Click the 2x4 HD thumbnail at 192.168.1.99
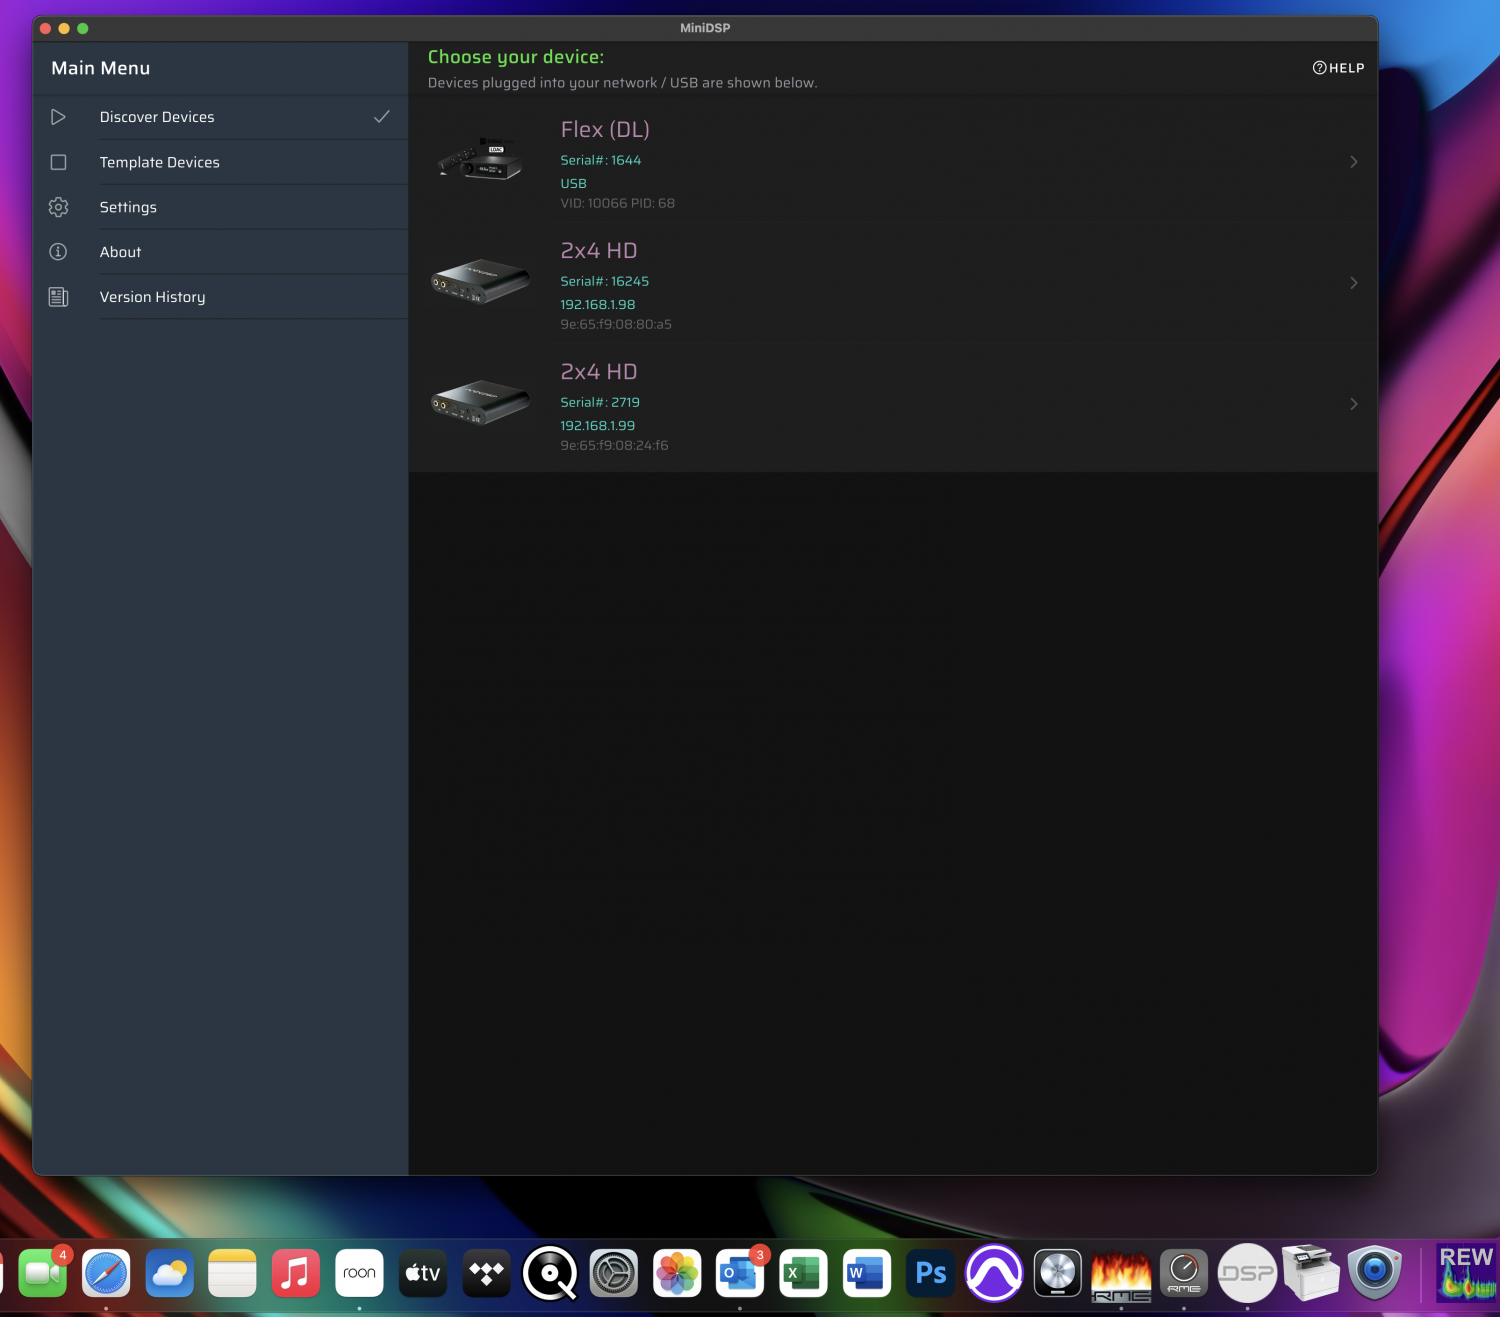Viewport: 1500px width, 1317px height. tap(481, 402)
